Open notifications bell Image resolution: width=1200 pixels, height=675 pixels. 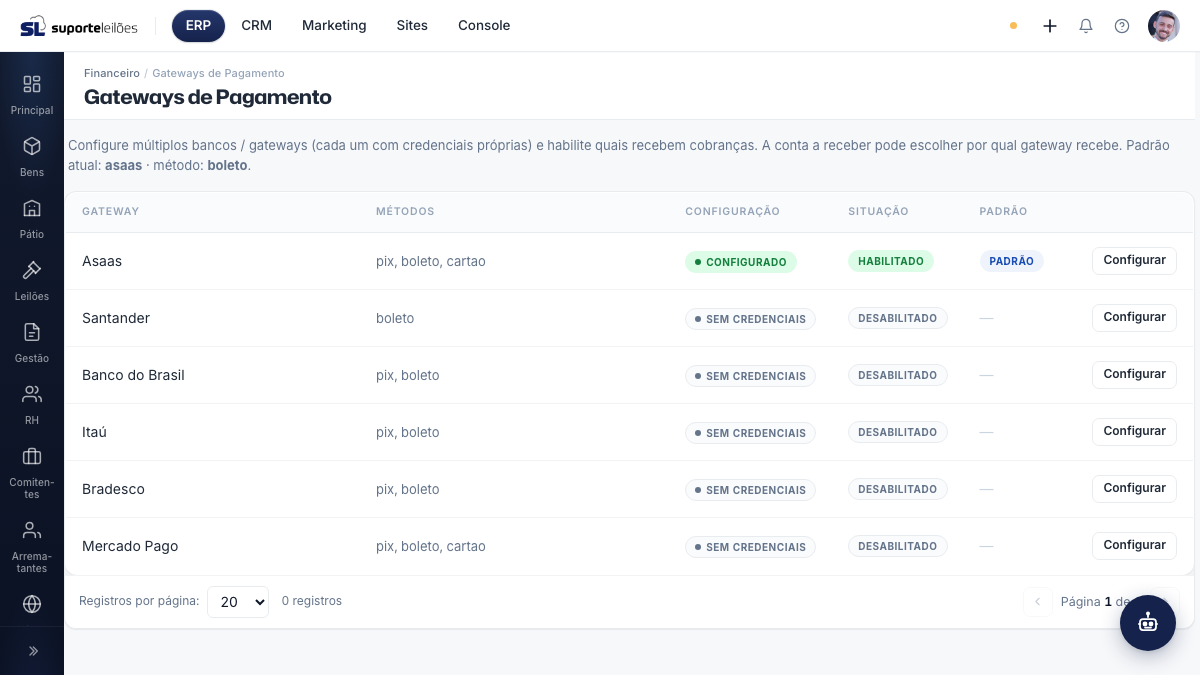pos(1086,26)
